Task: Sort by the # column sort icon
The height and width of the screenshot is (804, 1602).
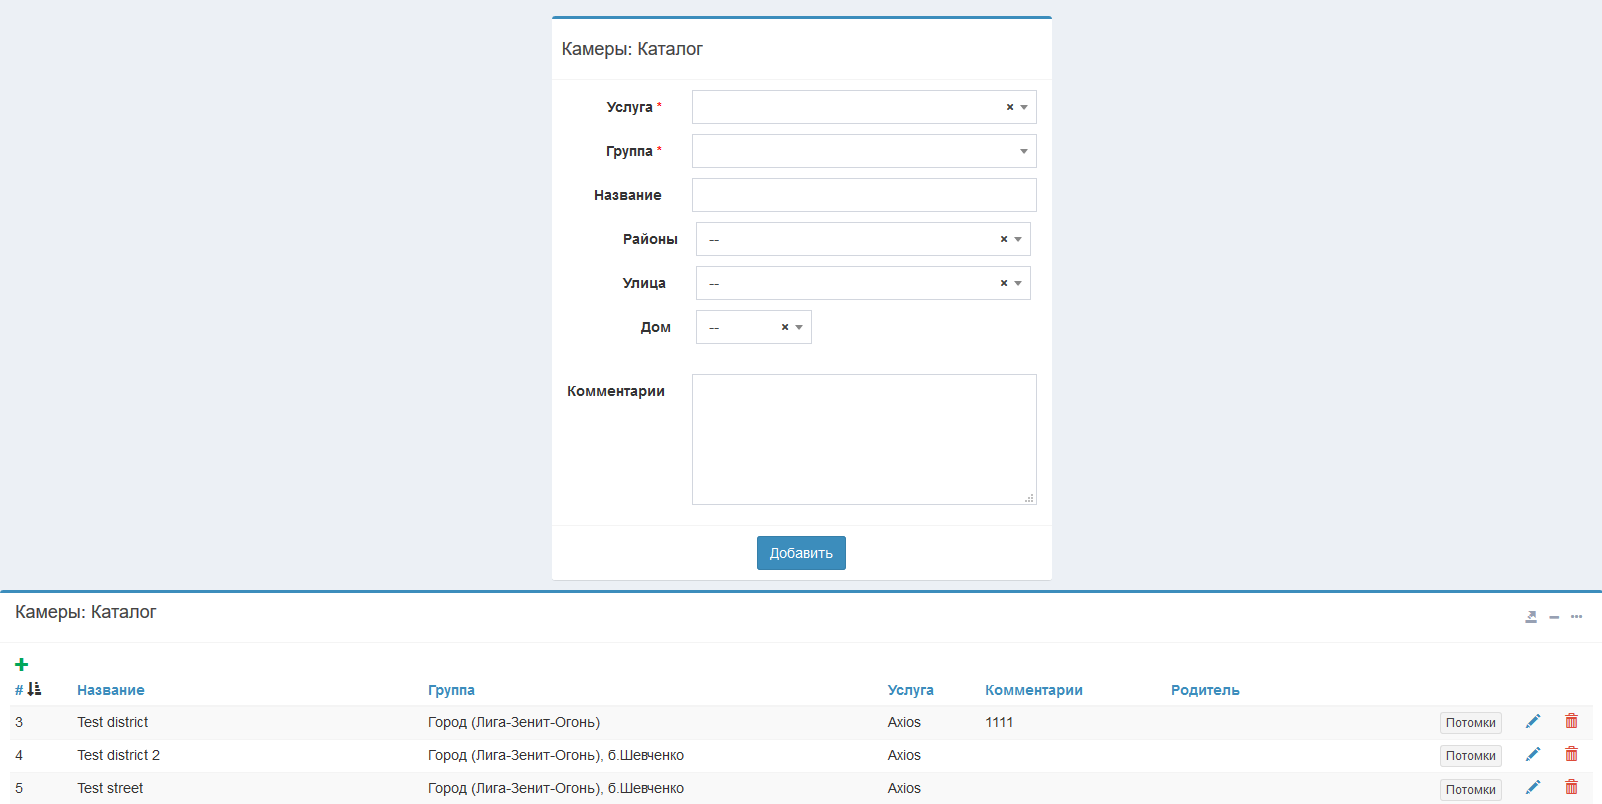Action: pyautogui.click(x=34, y=689)
